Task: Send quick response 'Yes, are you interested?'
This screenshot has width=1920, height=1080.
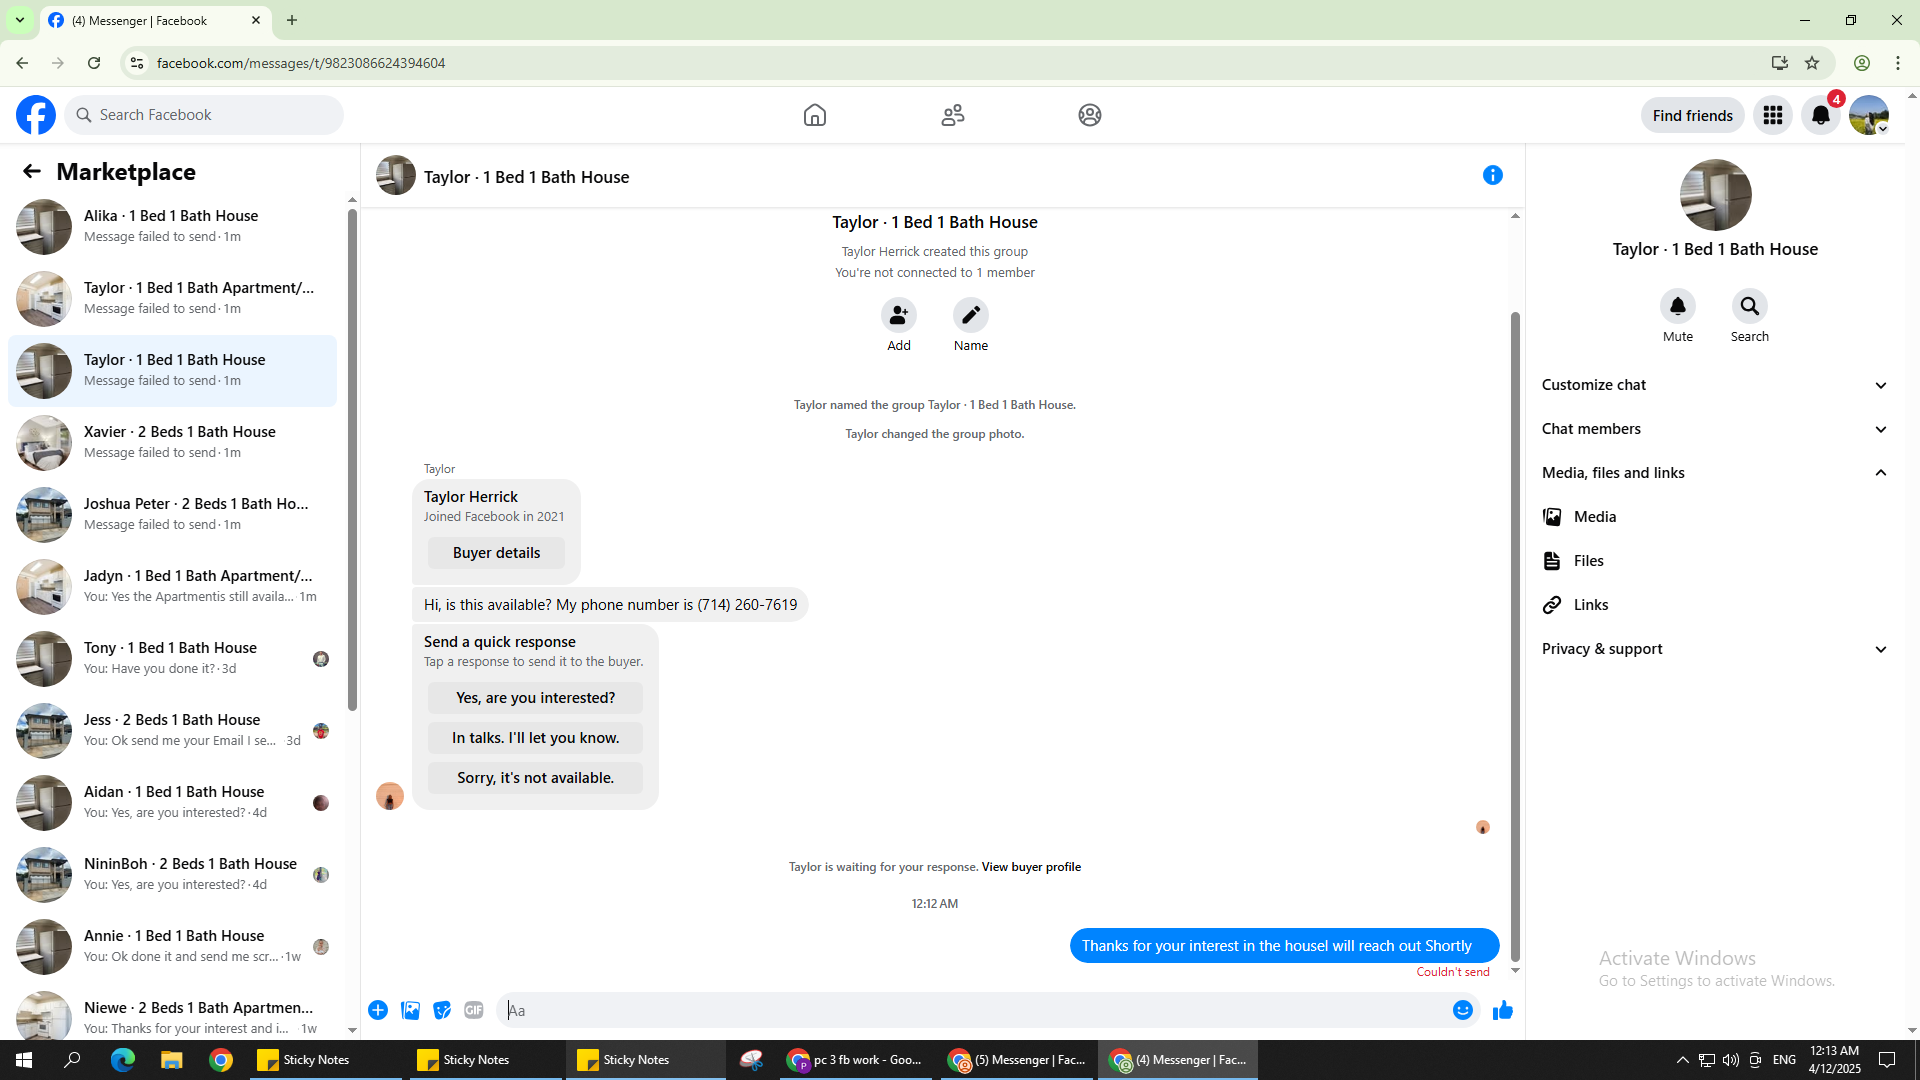Action: click(535, 698)
